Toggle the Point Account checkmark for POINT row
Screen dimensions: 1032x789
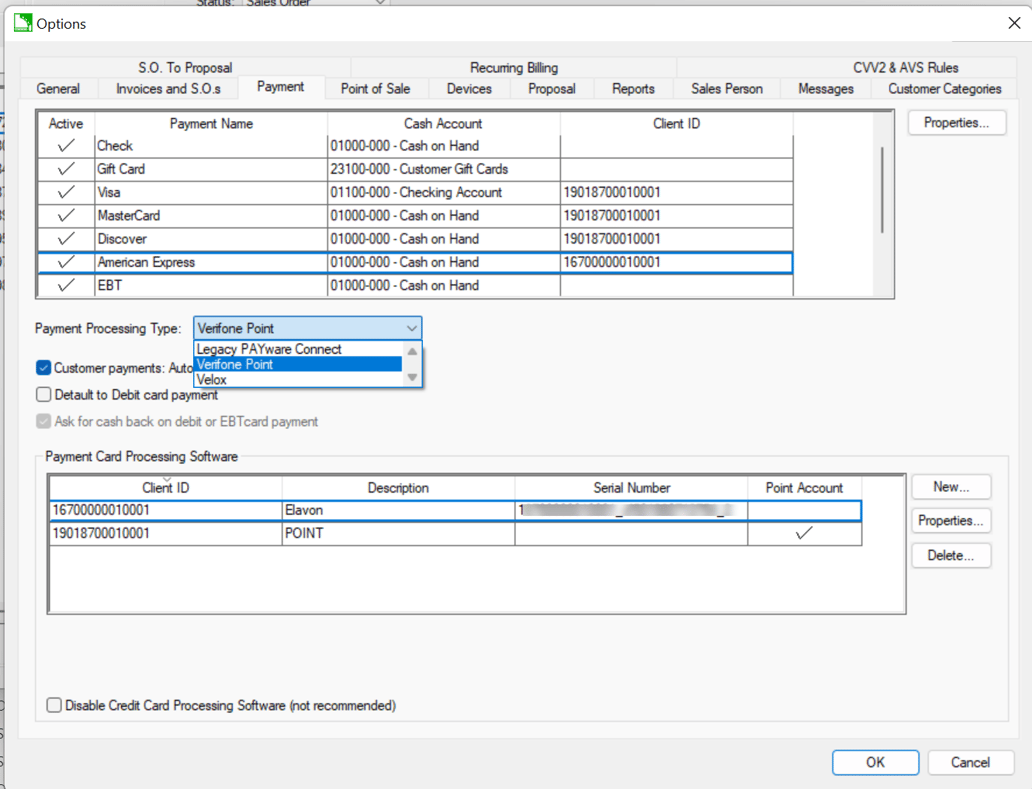(x=804, y=534)
